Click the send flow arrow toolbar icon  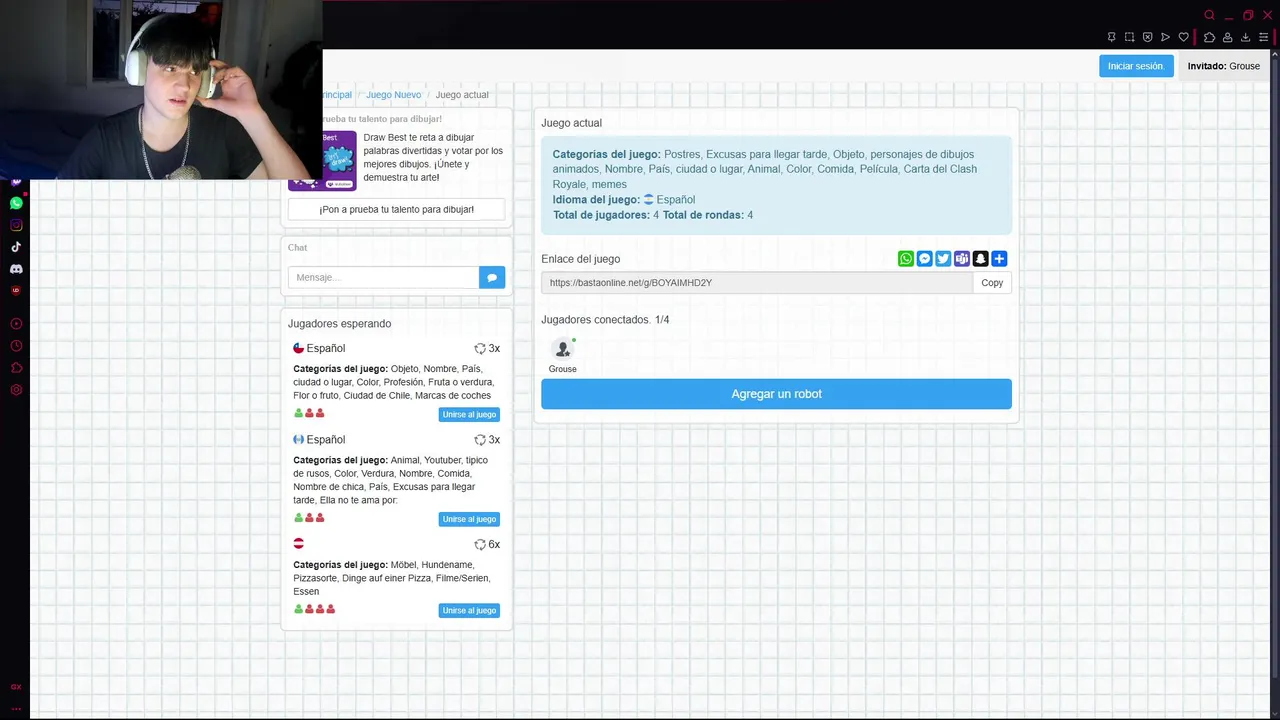[x=1165, y=37]
